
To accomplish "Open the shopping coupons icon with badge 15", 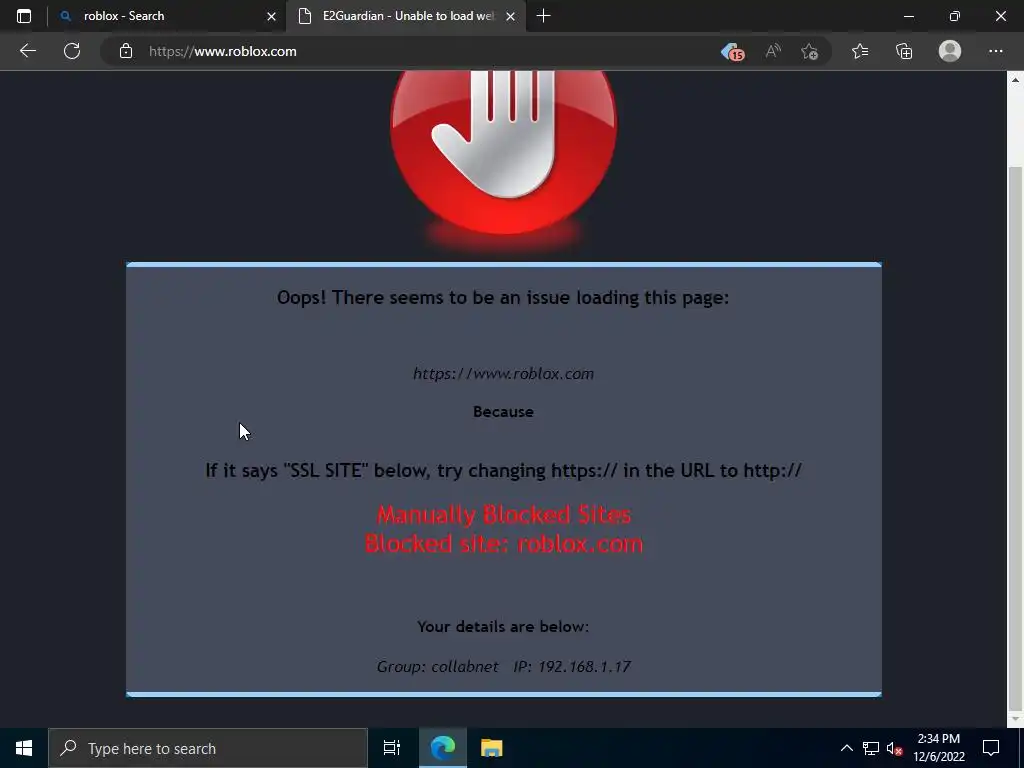I will (x=733, y=52).
